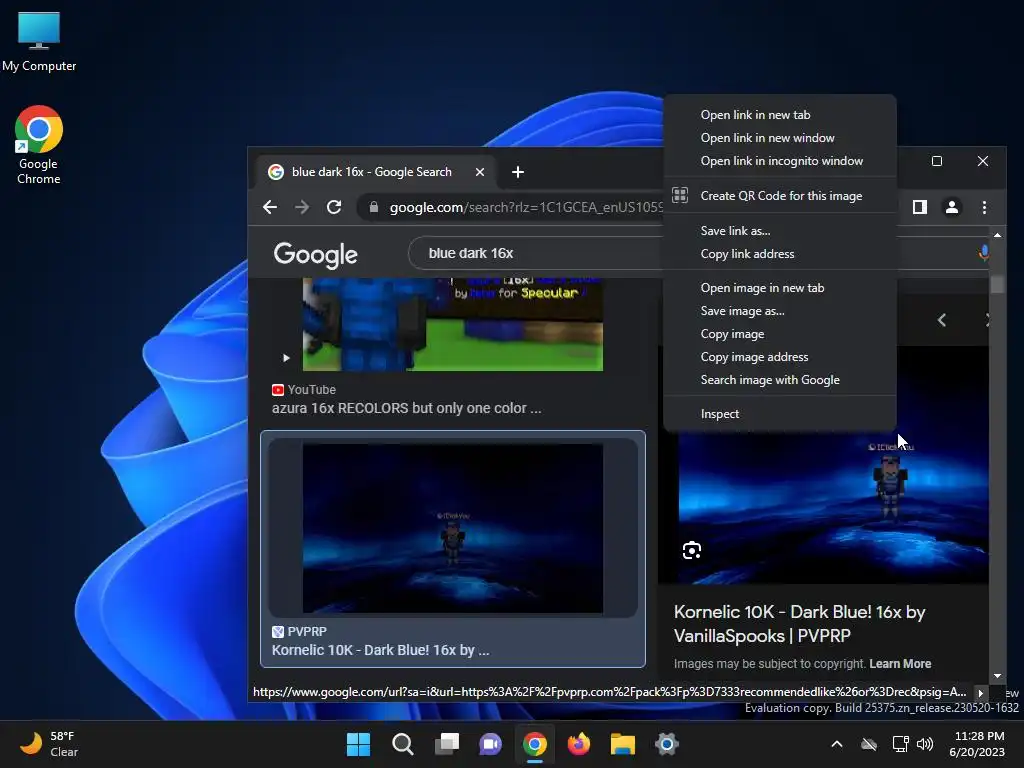Screen dimensions: 1024x768
Task: Click the vertical scrollbar thumb
Action: pos(997,285)
